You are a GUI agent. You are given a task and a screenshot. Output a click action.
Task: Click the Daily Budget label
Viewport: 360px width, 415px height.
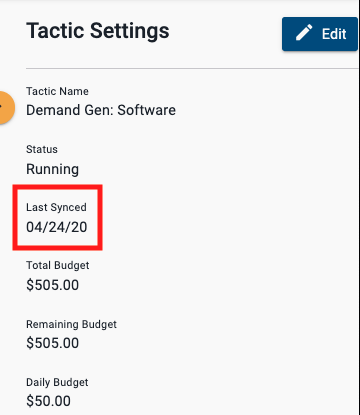(x=57, y=382)
